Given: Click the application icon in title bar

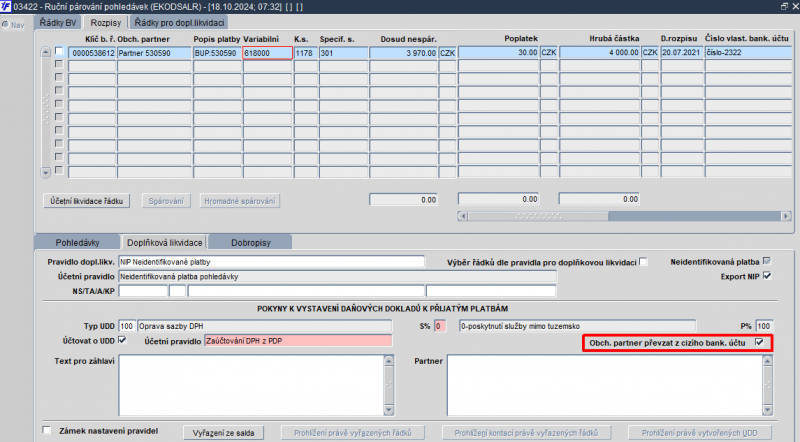Looking at the screenshot, I should pyautogui.click(x=6, y=6).
